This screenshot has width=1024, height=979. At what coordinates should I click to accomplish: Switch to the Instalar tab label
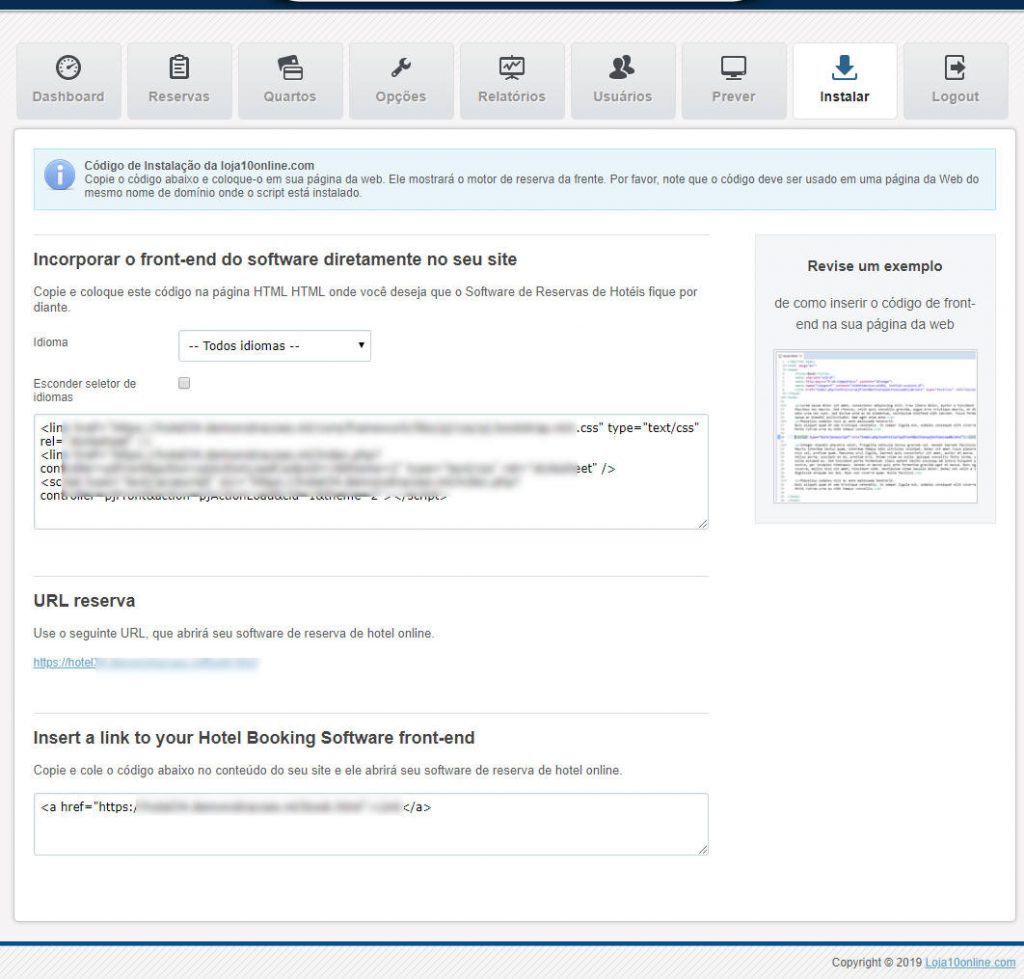click(845, 97)
